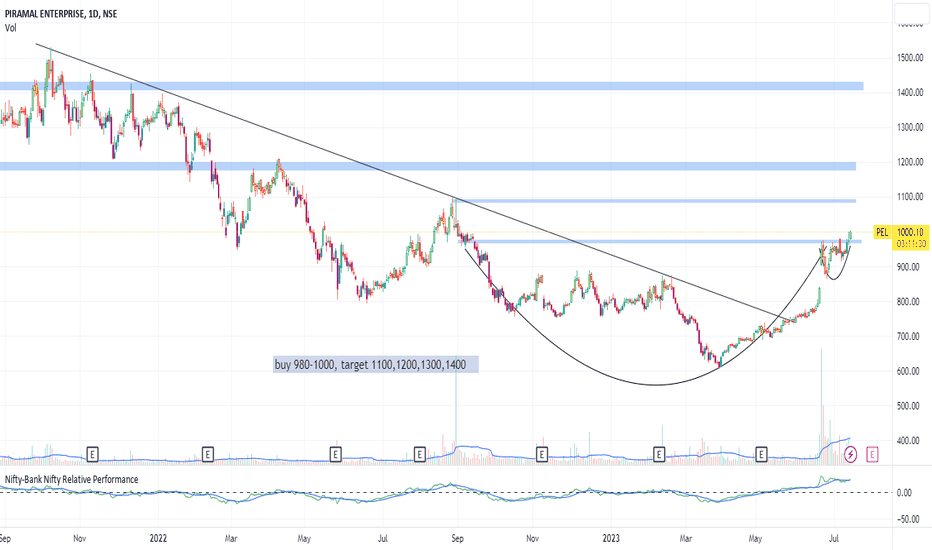Select the small handle curve near July 2023

tap(836, 278)
